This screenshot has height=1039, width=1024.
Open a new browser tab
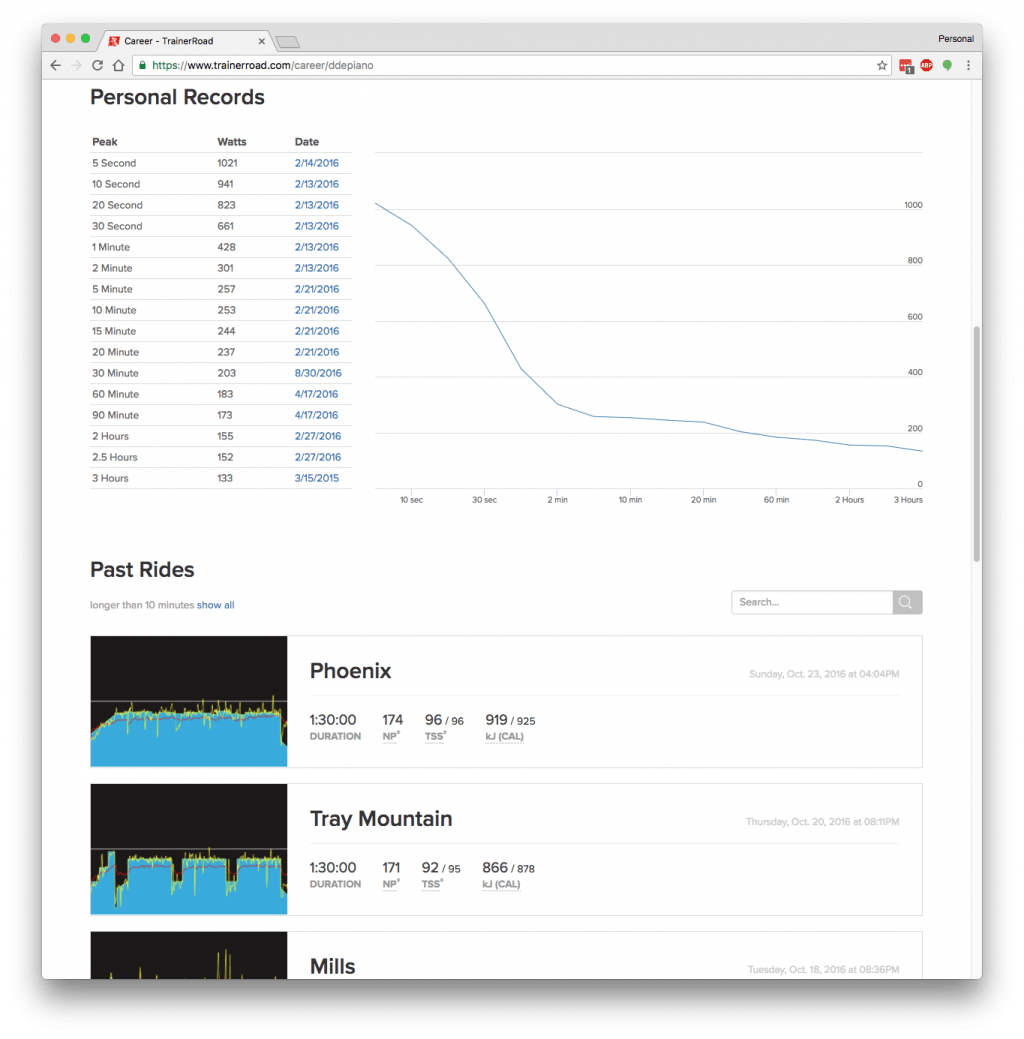coord(288,41)
